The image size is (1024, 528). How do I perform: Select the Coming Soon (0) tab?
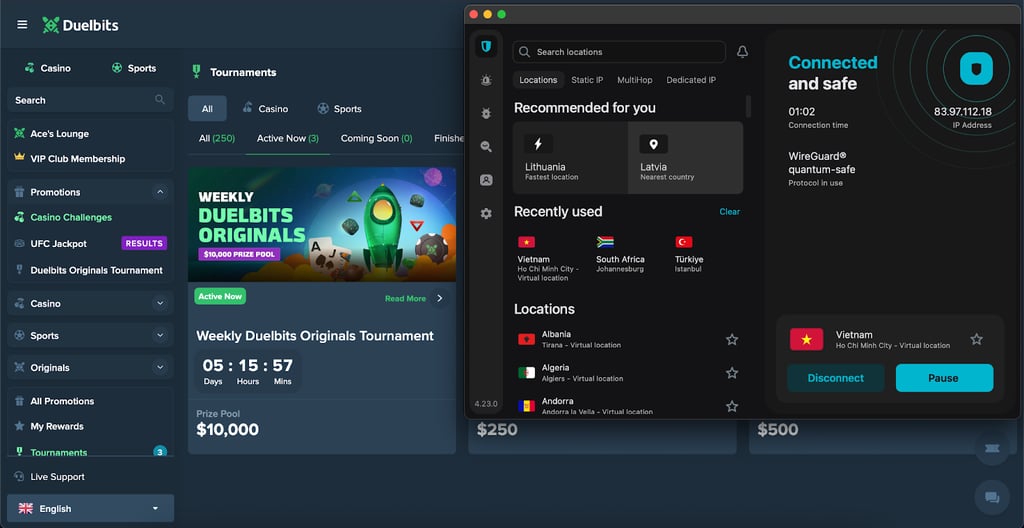point(376,139)
